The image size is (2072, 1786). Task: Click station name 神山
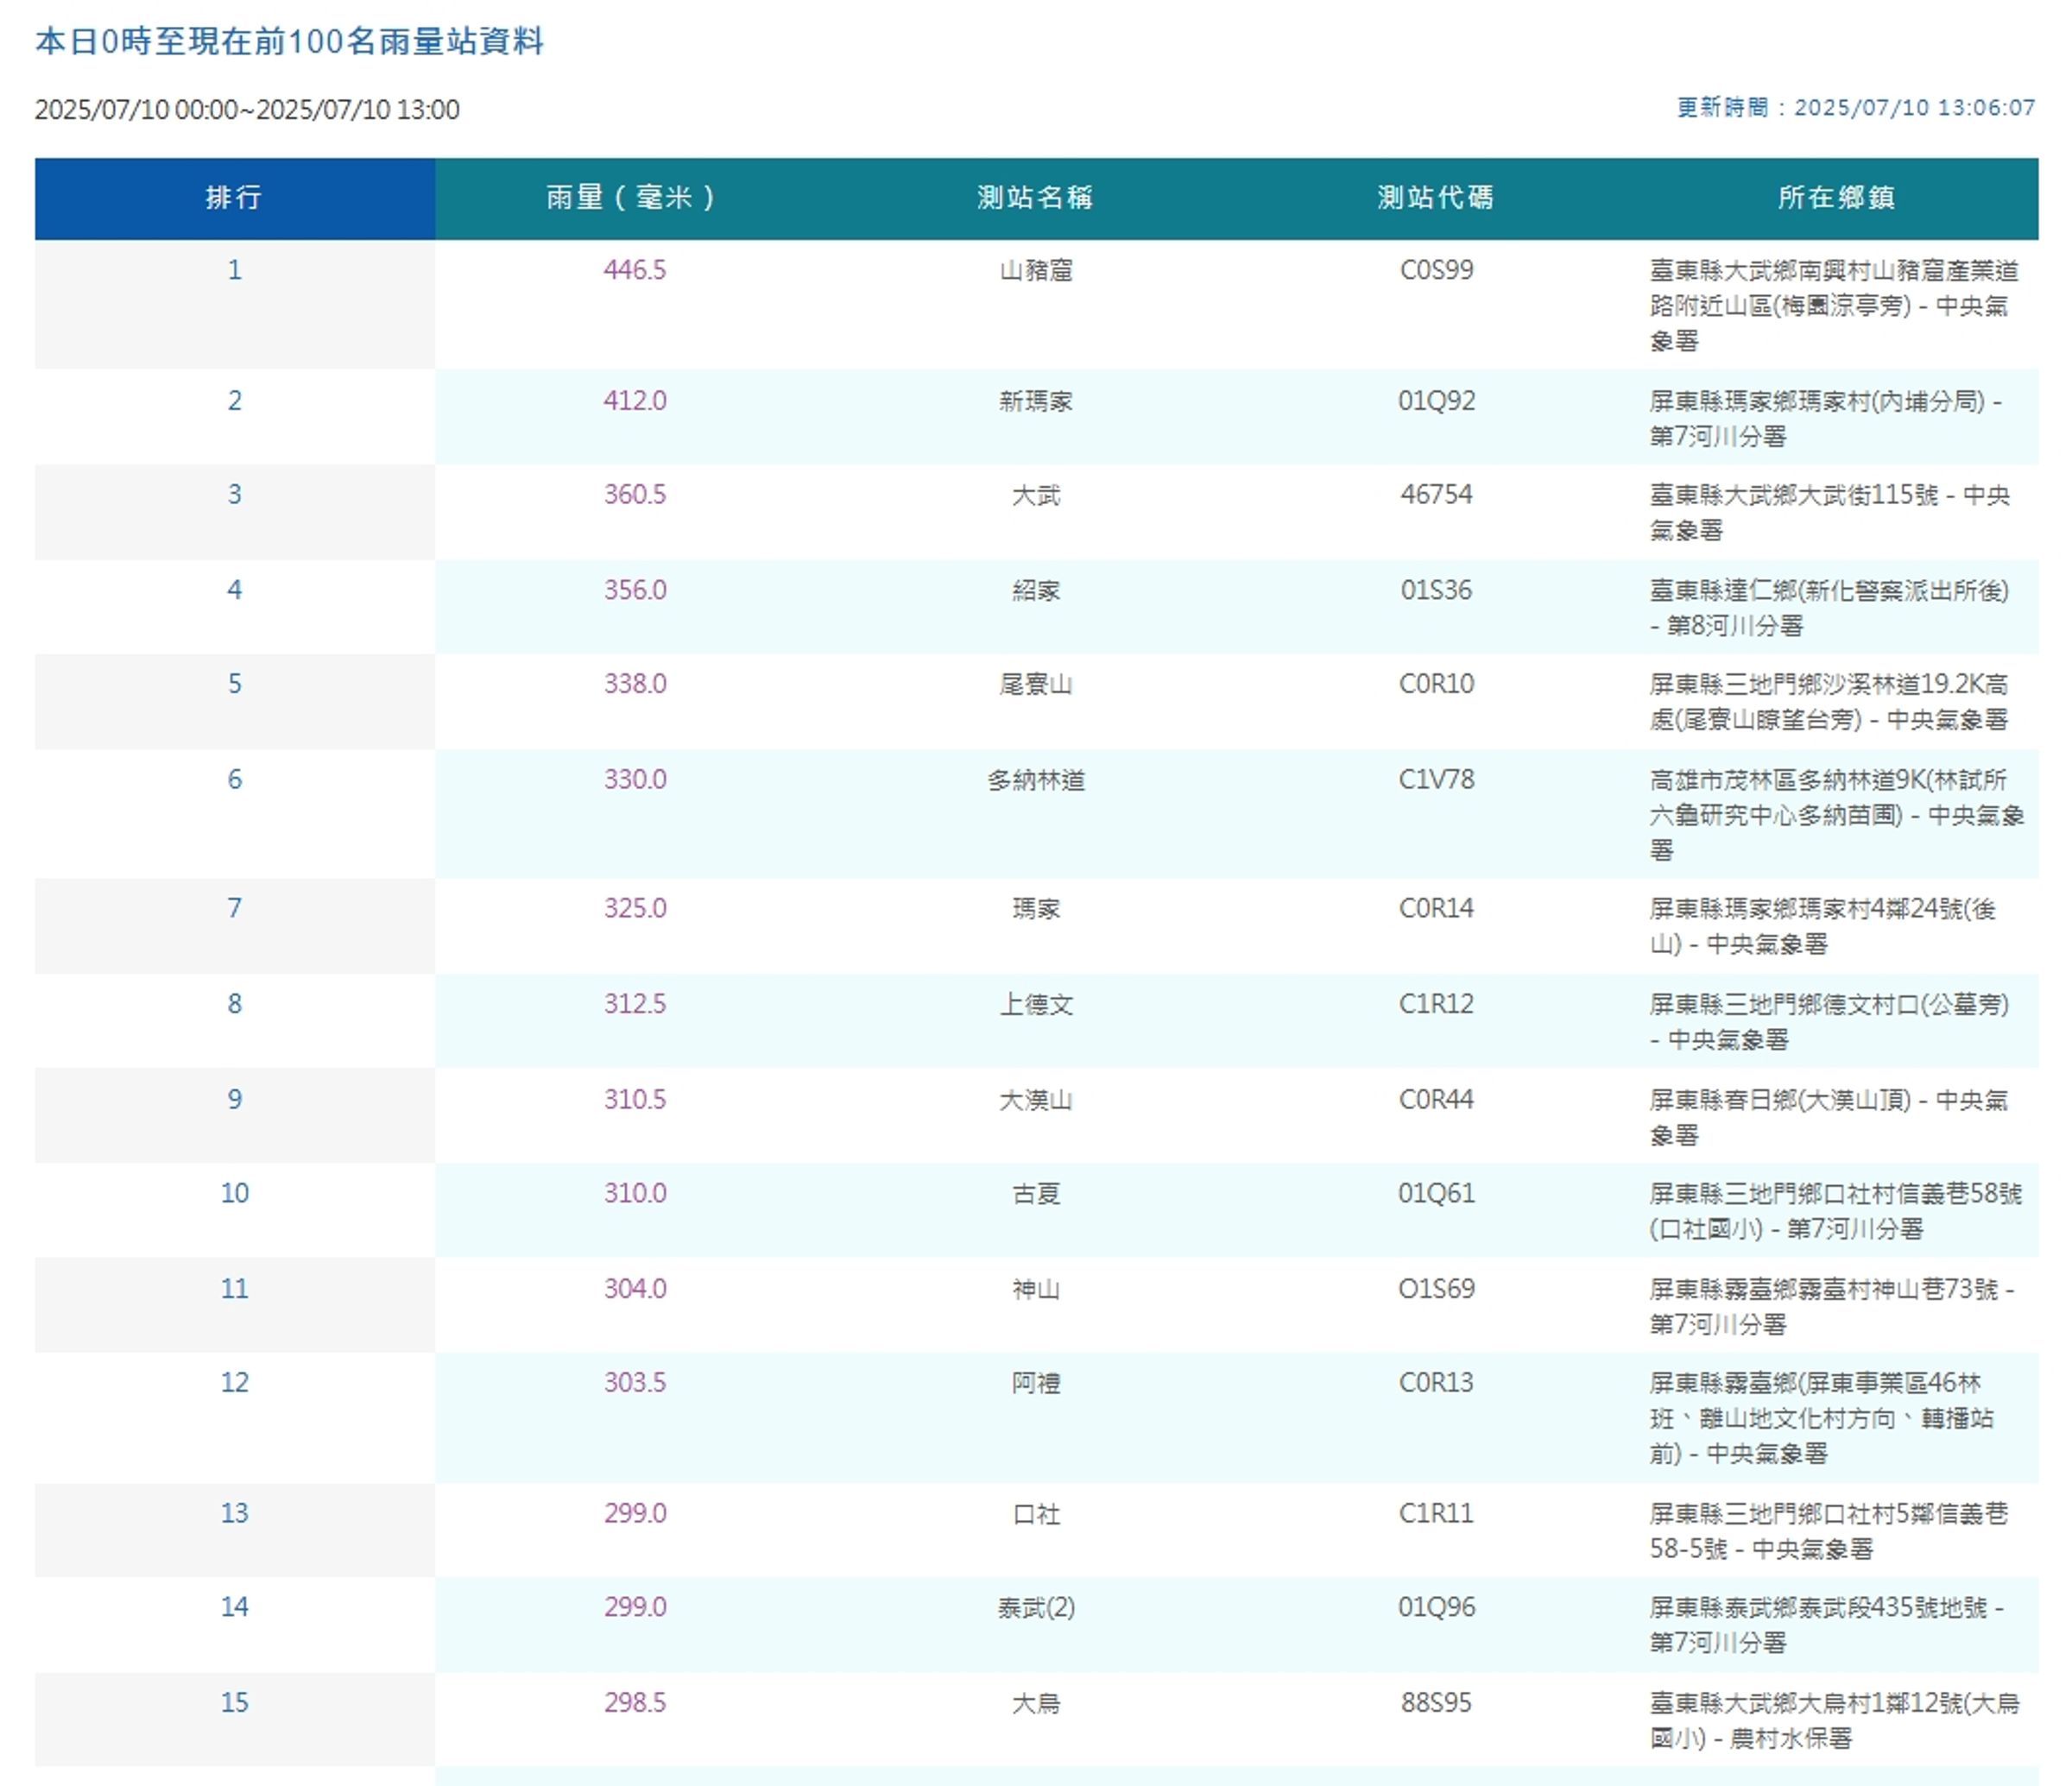point(1036,1289)
